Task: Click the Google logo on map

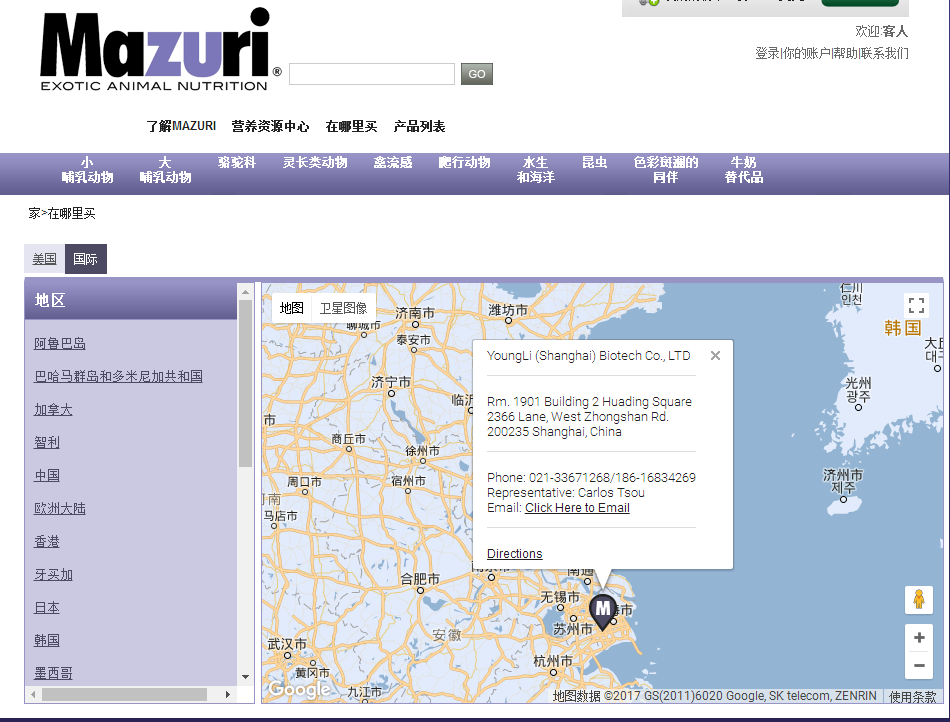Action: coord(299,689)
